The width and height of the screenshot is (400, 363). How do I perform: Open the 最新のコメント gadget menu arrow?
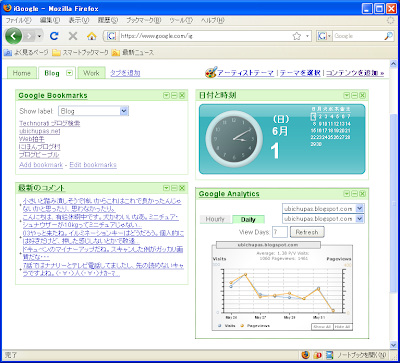coord(166,188)
